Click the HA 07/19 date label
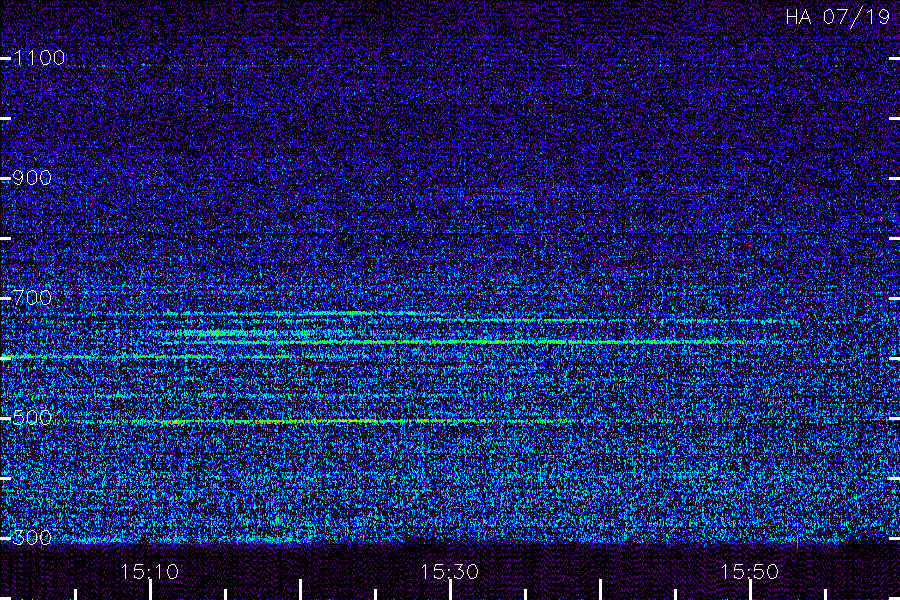This screenshot has height=600, width=900. (837, 17)
